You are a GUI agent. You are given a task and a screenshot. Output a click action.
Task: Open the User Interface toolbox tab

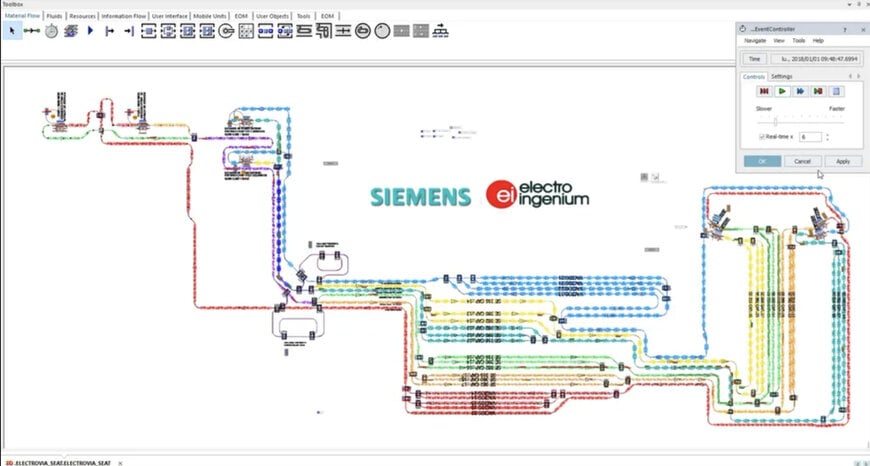click(x=170, y=16)
